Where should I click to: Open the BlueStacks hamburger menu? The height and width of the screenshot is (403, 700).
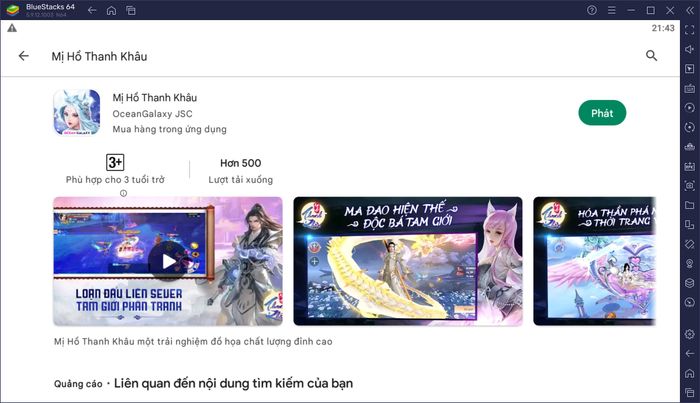click(x=612, y=10)
